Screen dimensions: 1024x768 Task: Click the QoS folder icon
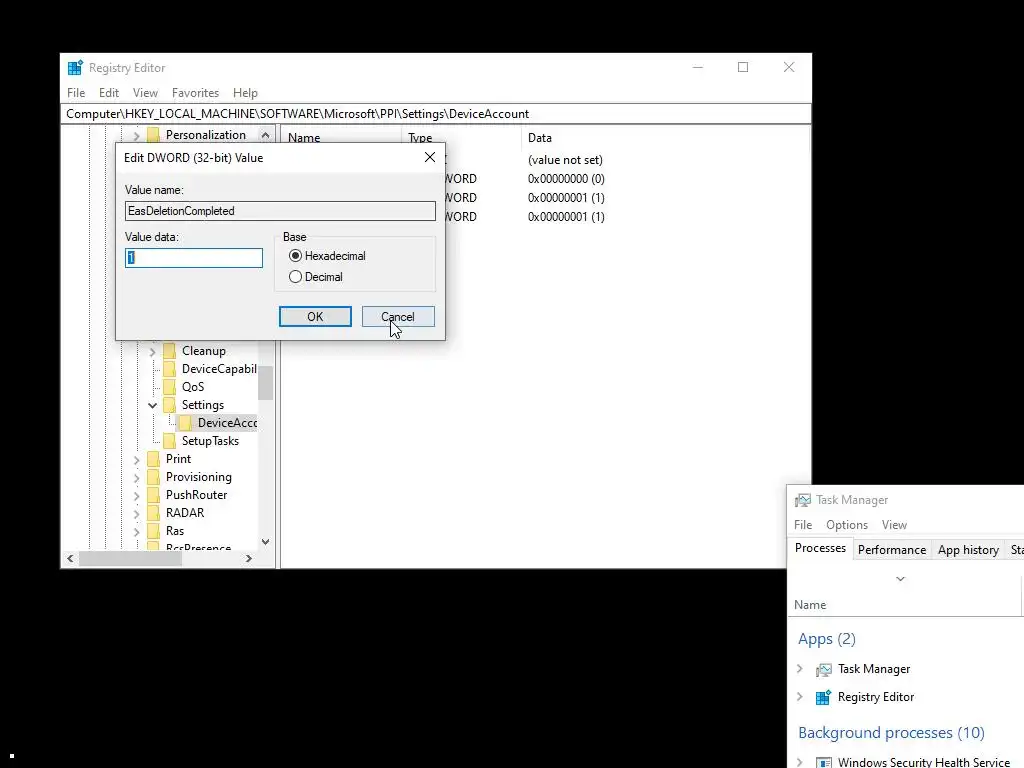point(169,387)
